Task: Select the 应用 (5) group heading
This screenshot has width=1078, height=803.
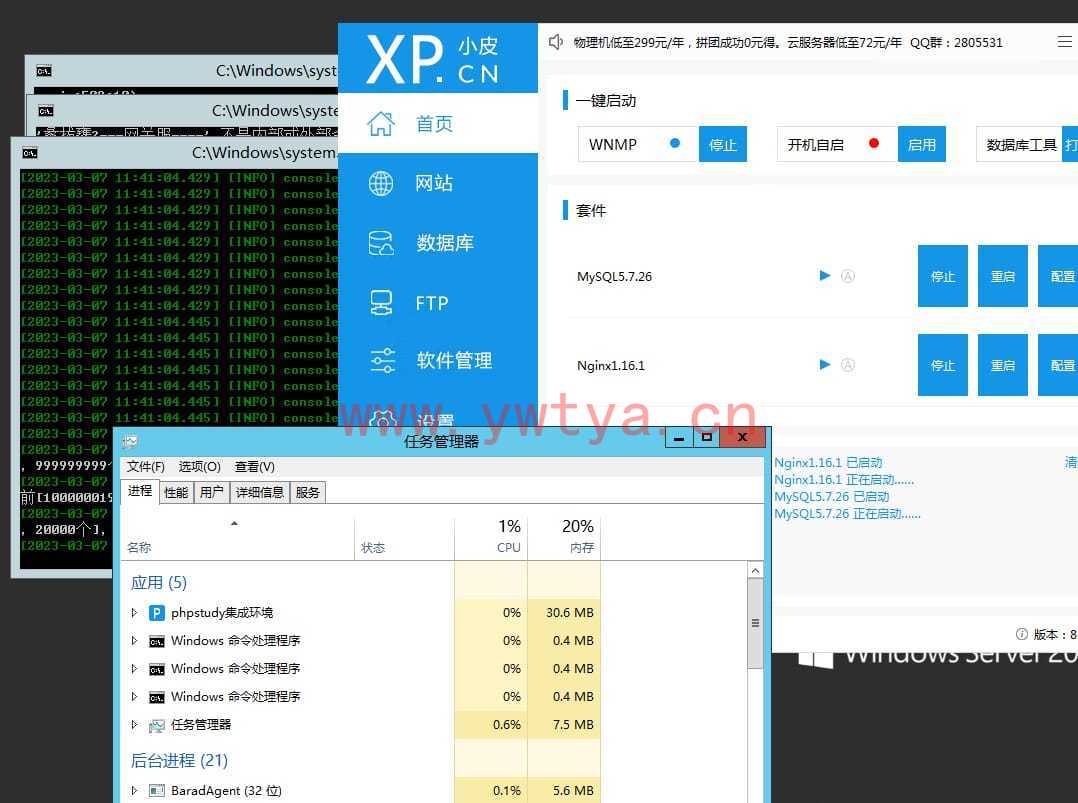Action: coord(159,582)
